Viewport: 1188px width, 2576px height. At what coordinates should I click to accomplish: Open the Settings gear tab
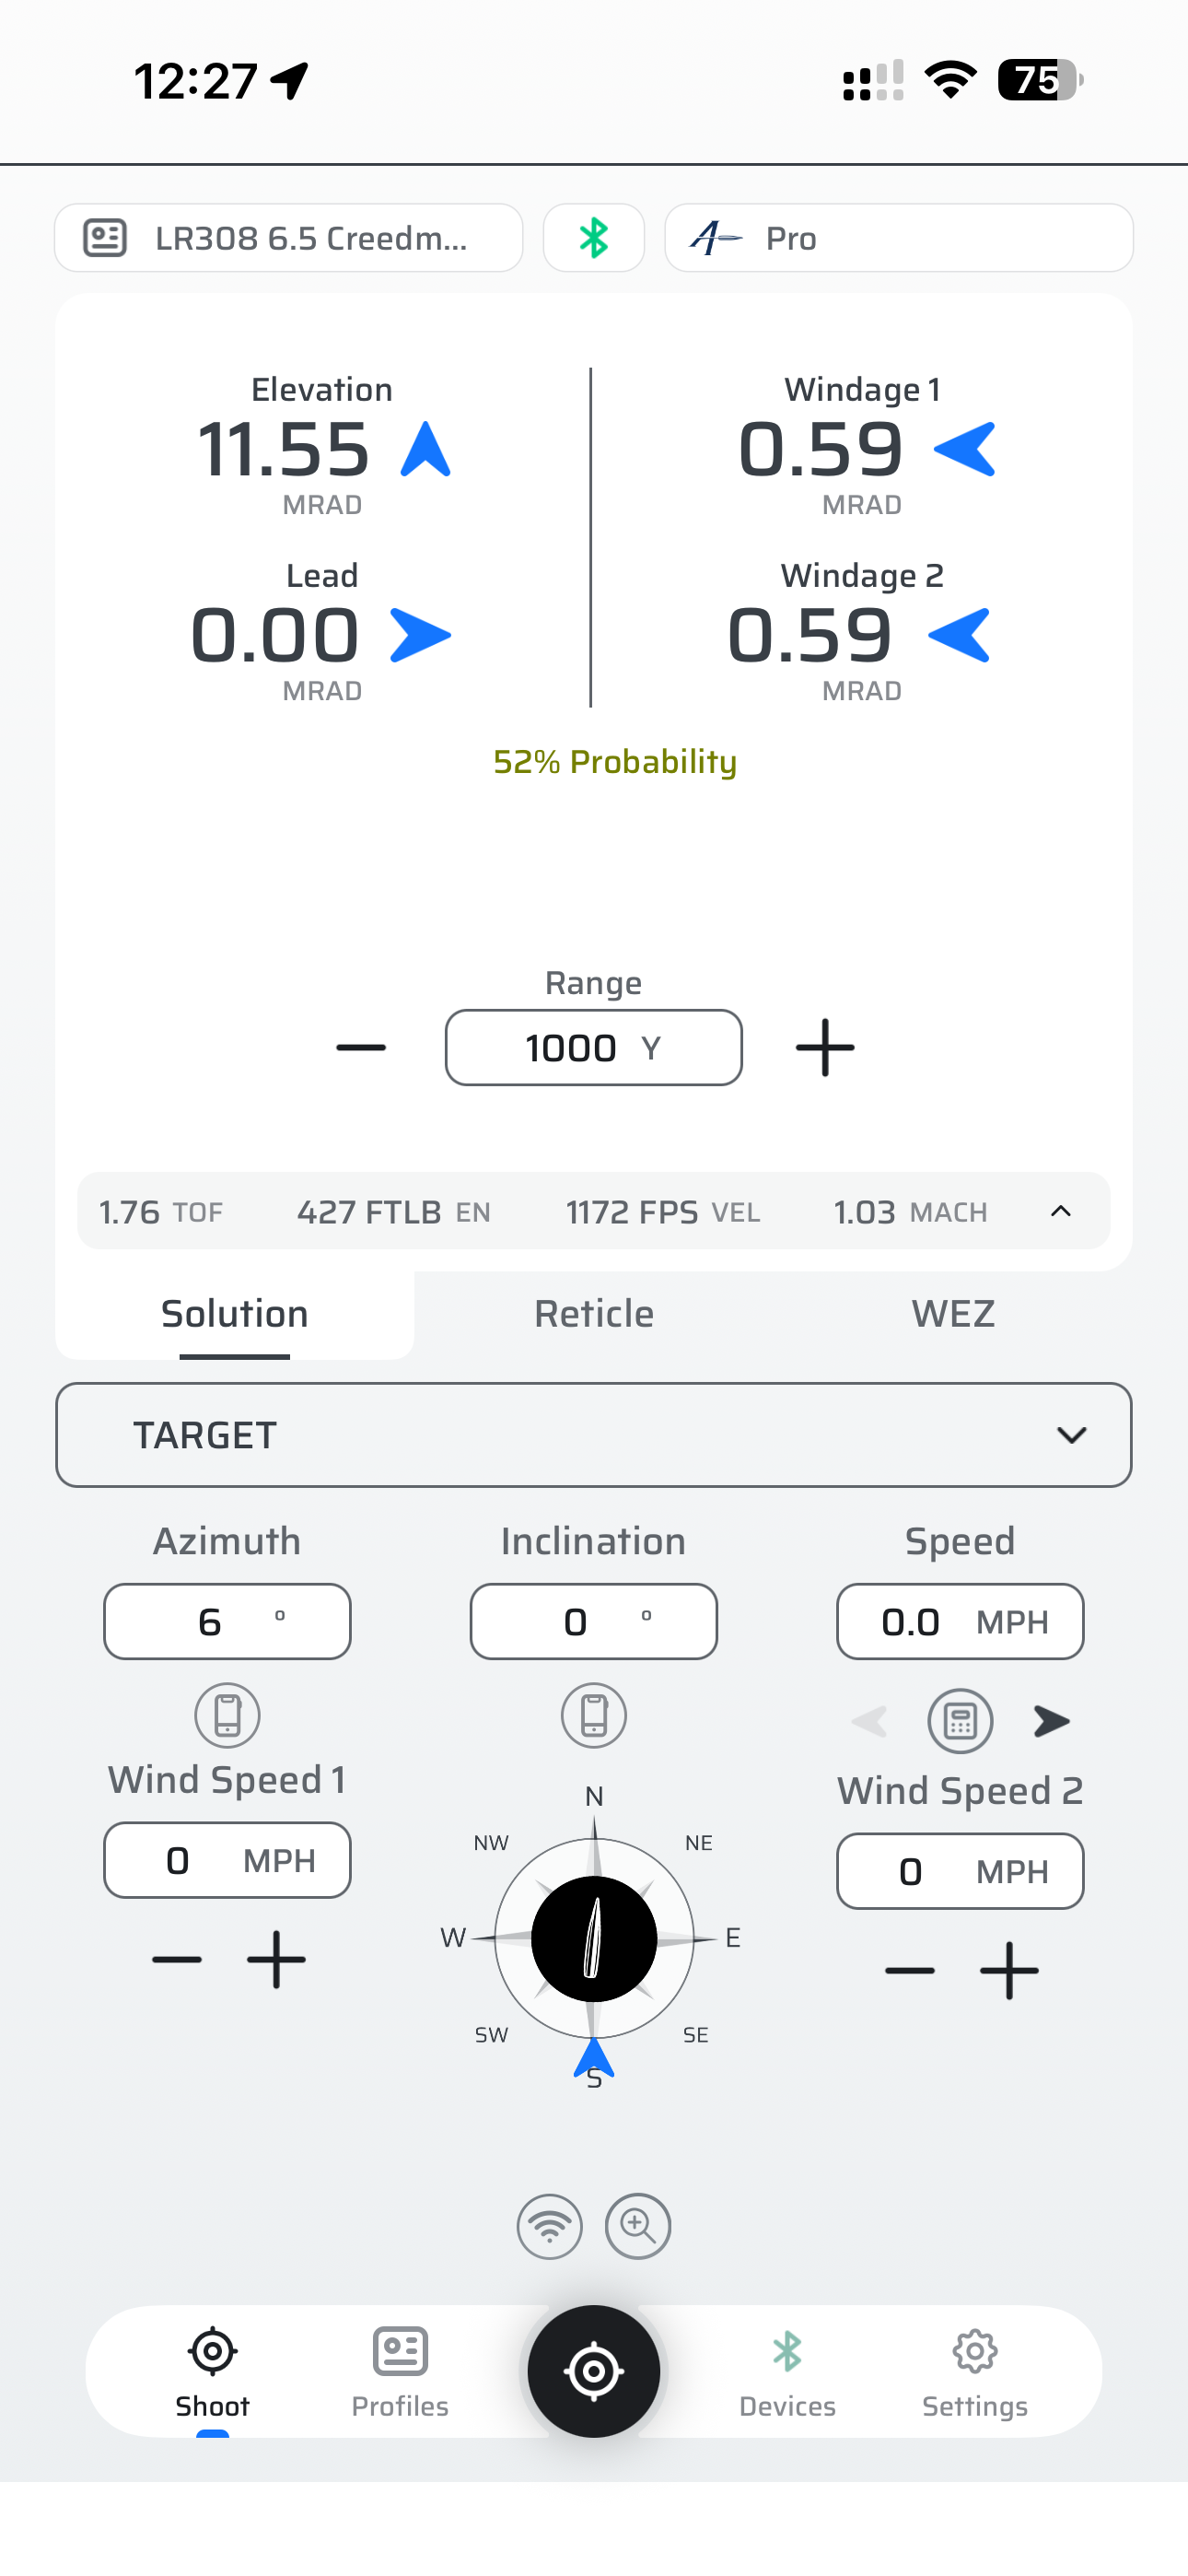tap(975, 2370)
